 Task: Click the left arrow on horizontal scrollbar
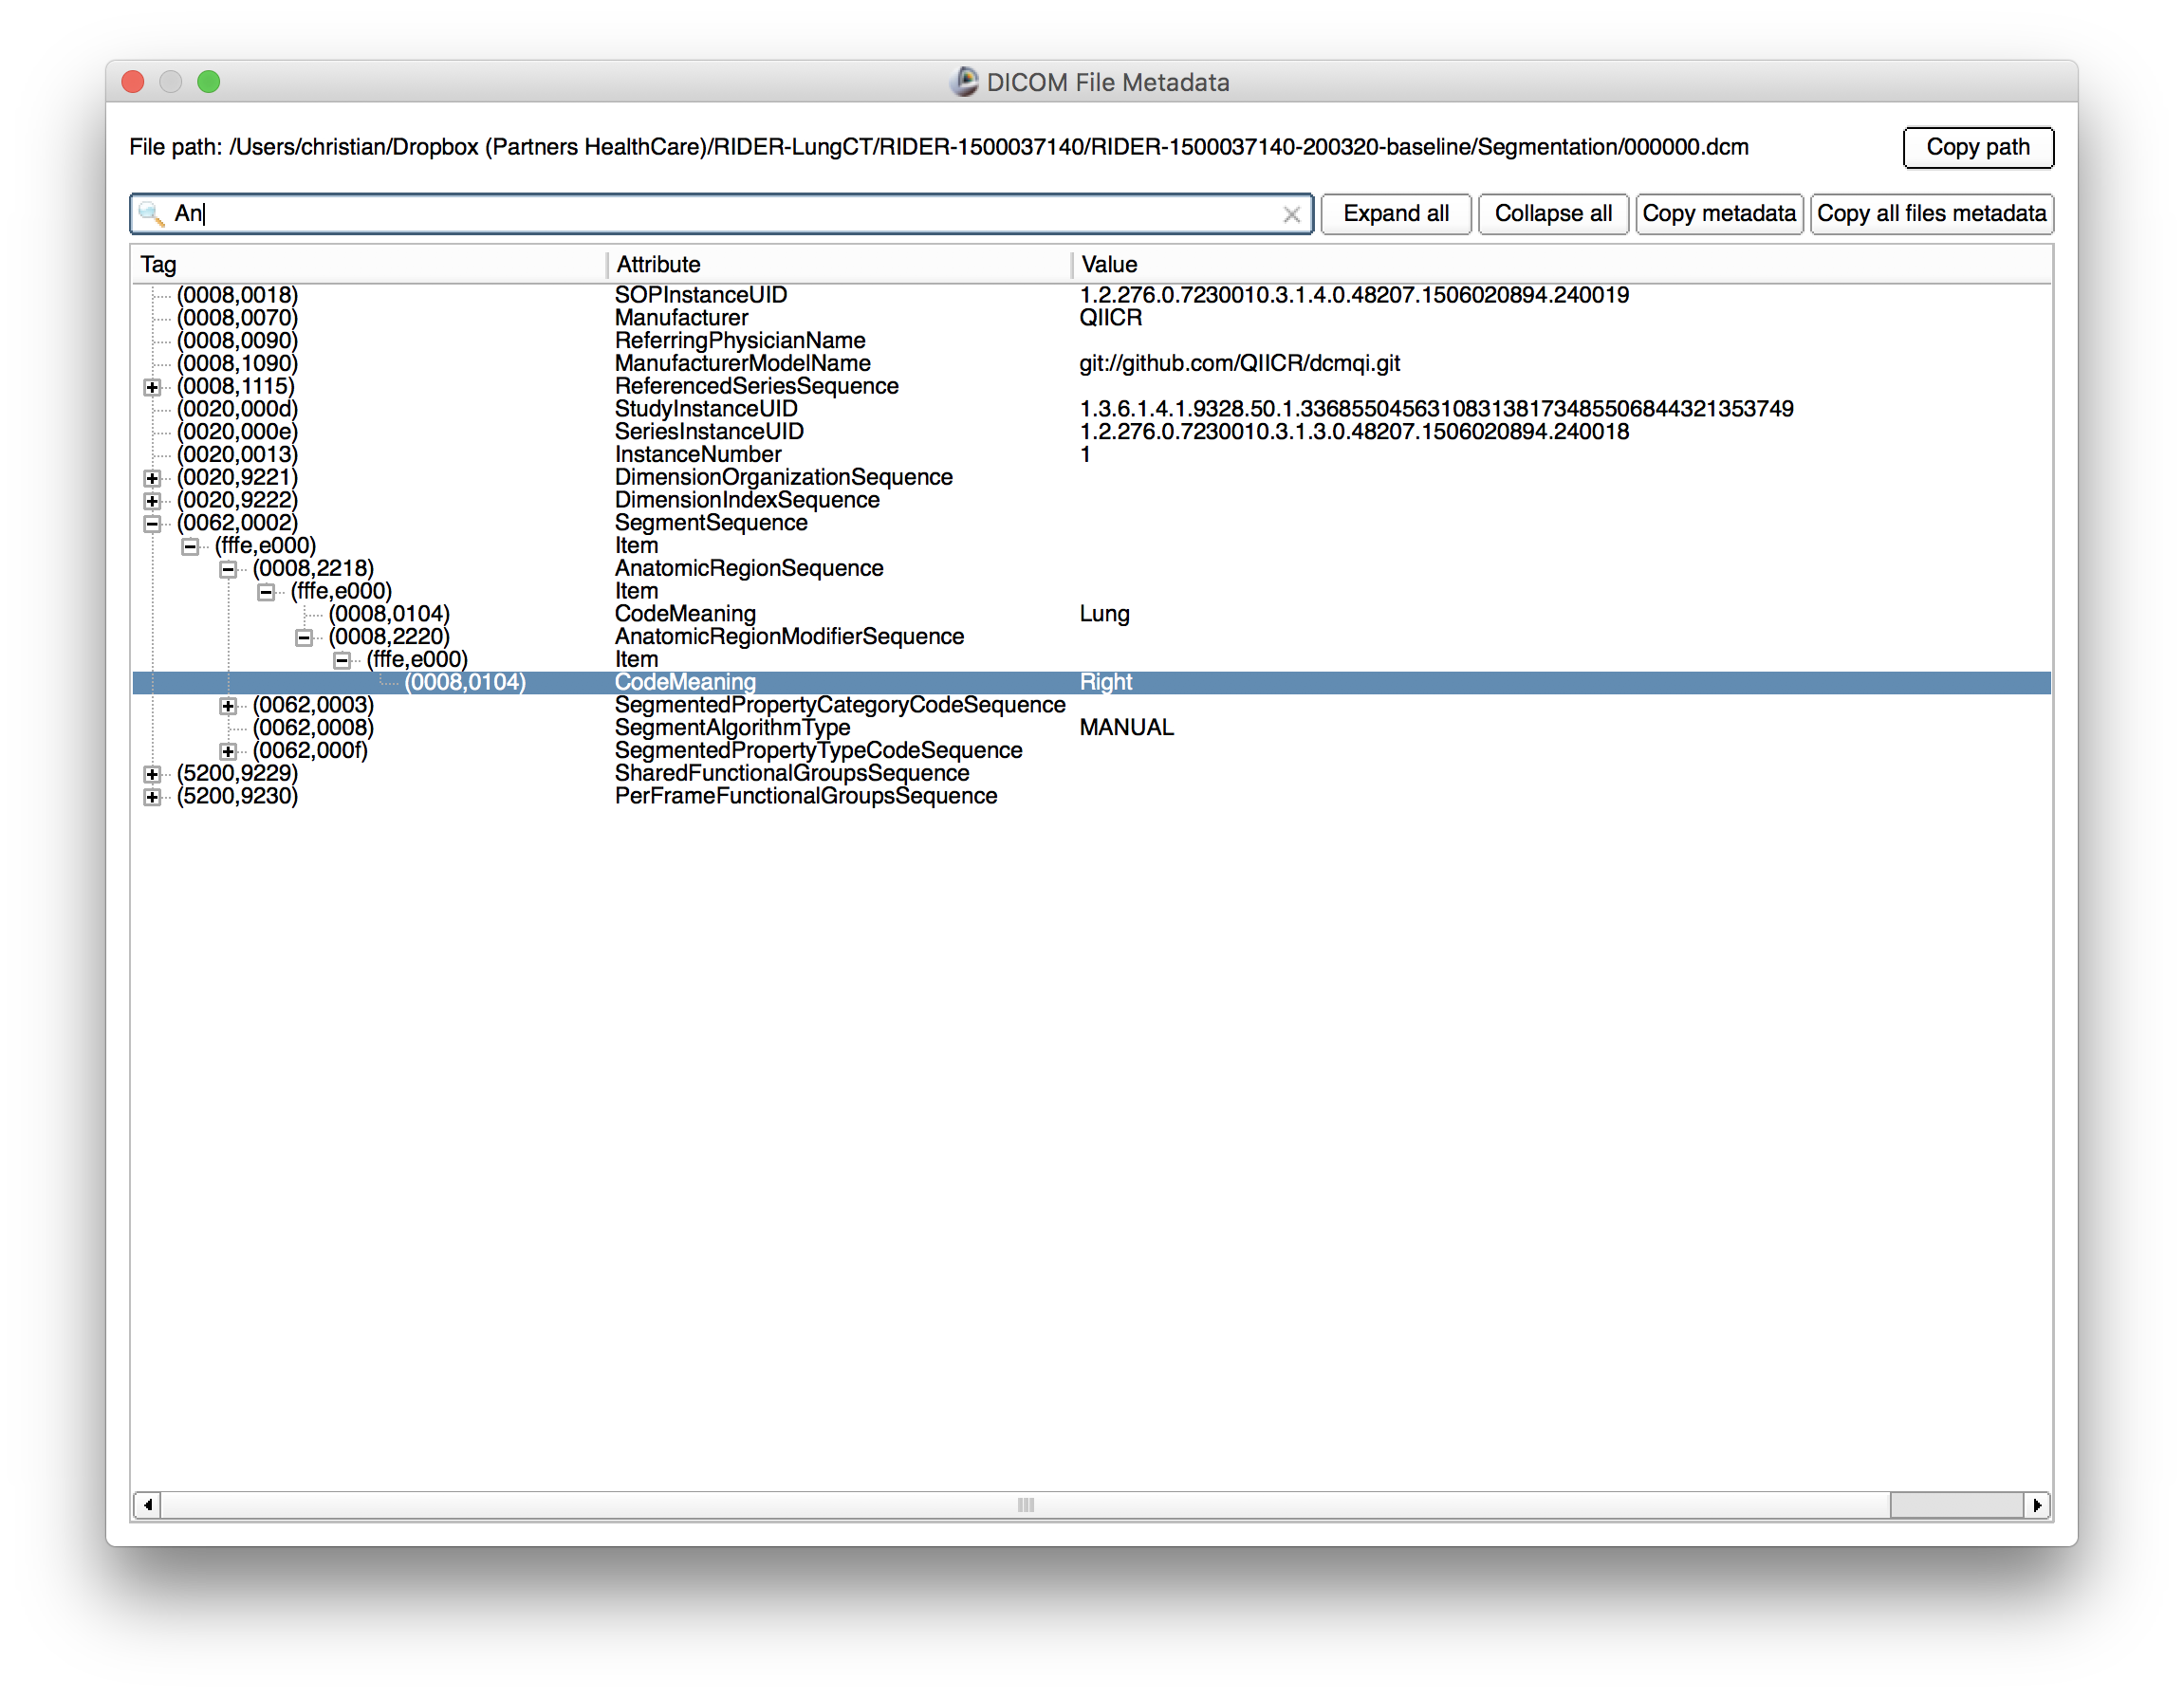click(x=147, y=1505)
